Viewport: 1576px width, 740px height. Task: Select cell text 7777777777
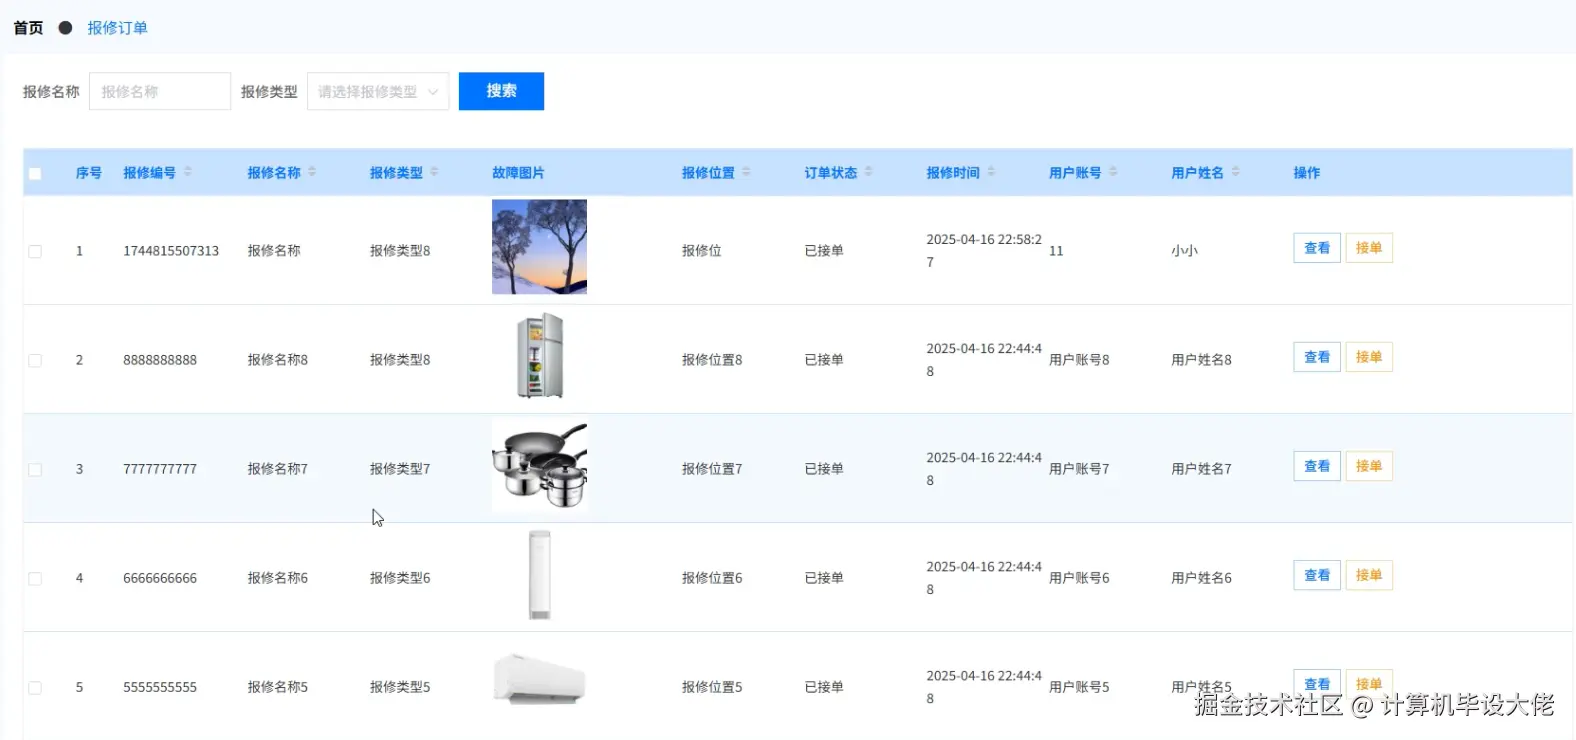click(160, 469)
